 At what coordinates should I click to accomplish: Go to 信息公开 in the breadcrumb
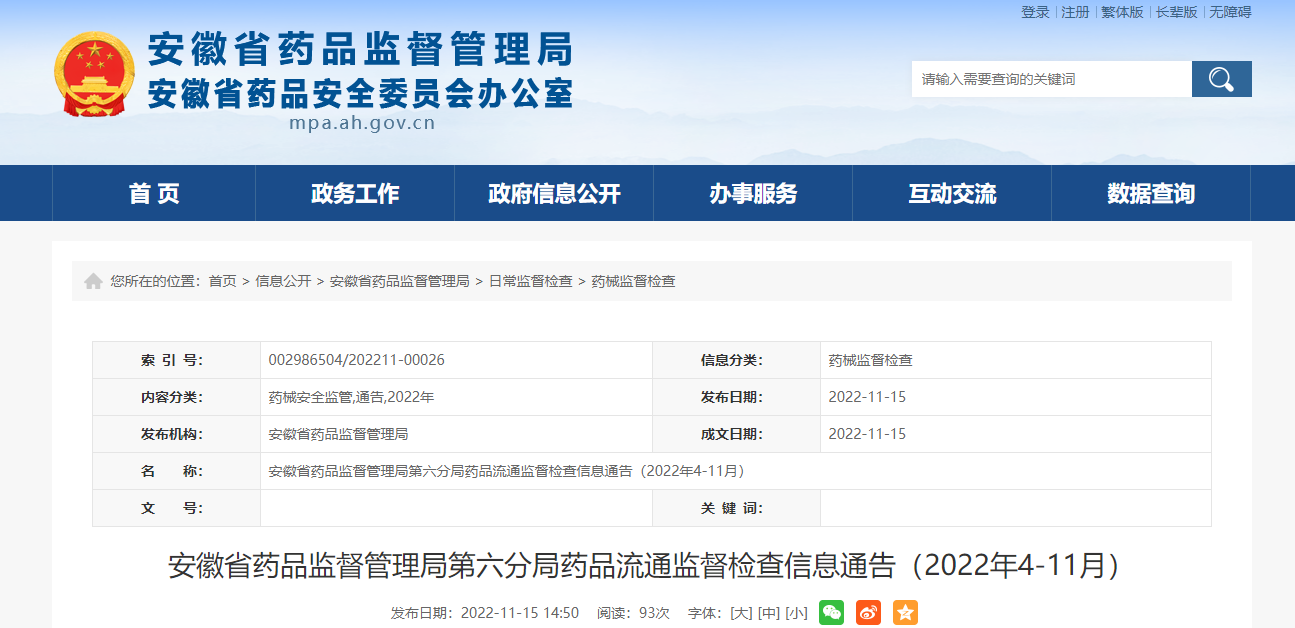pos(283,282)
